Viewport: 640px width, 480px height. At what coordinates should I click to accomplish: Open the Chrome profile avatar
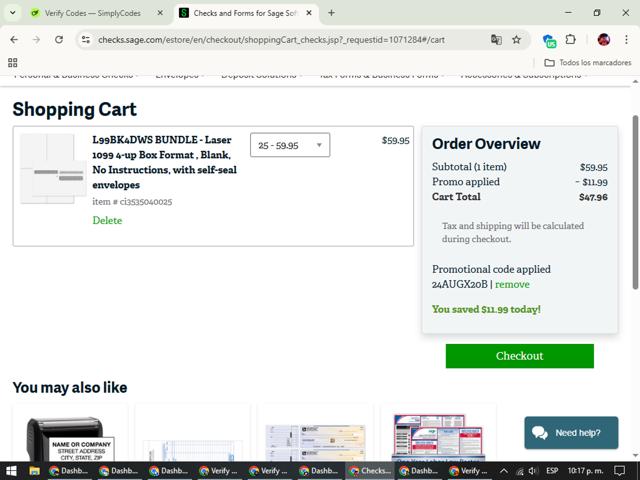pos(604,40)
